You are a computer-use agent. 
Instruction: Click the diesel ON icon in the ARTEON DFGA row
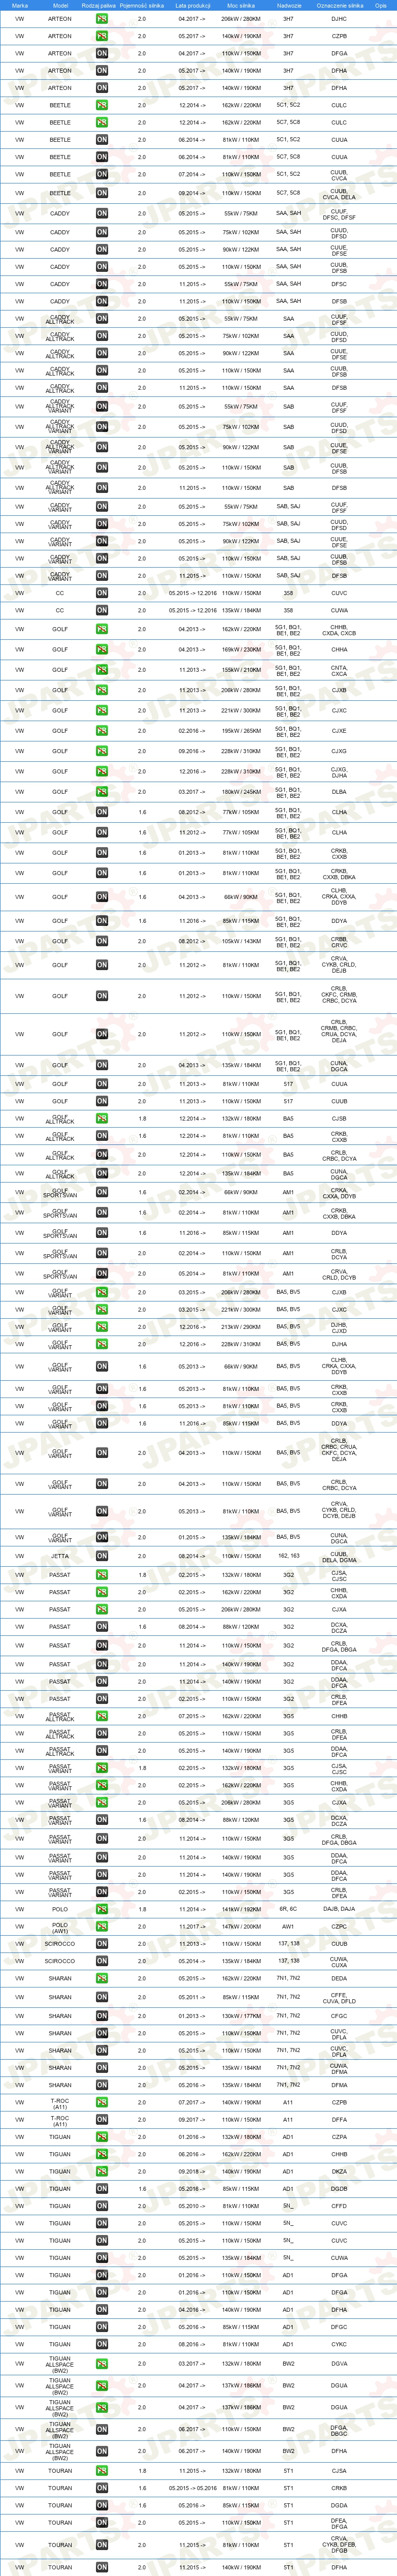(102, 53)
